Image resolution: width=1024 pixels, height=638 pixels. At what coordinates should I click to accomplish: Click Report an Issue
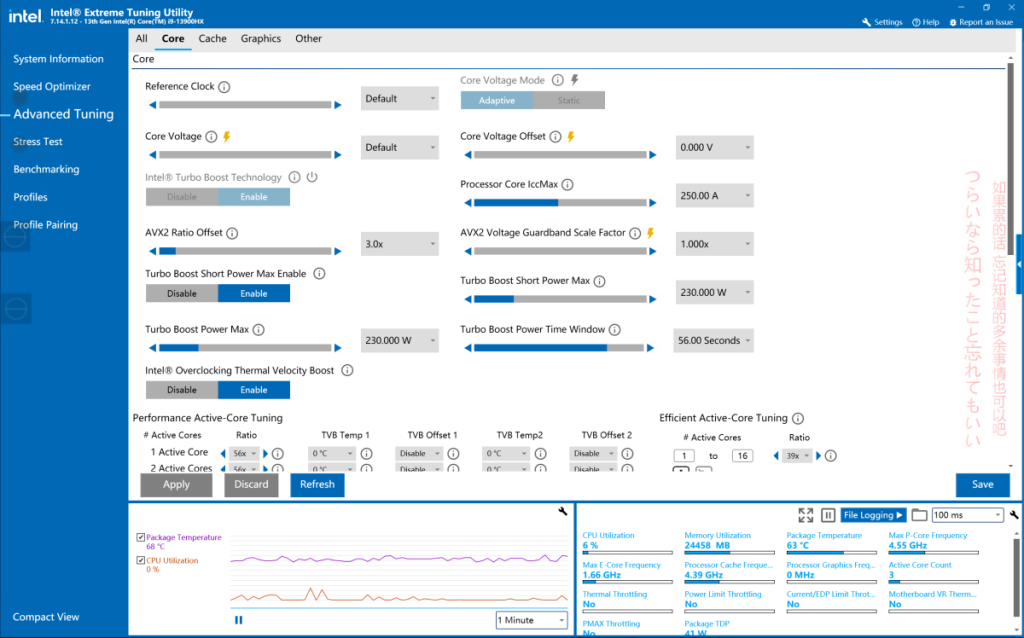tap(981, 22)
